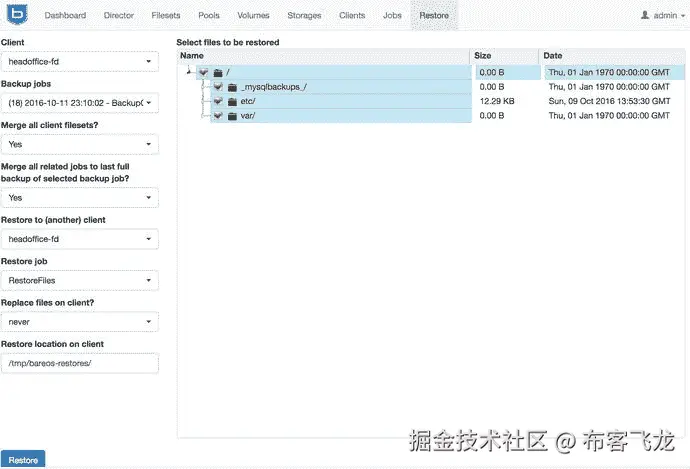This screenshot has height=469, width=690.
Task: Switch to the Filesets tab
Action: pyautogui.click(x=165, y=15)
